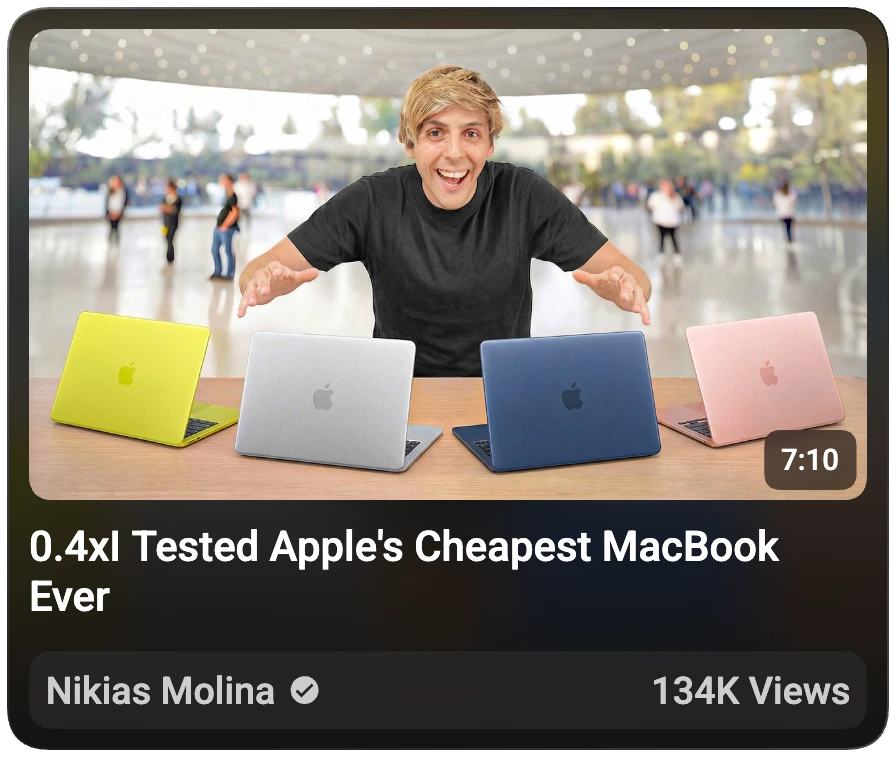The image size is (896, 757).
Task: Select the yellow MacBook lid in the thumbnail
Action: tap(131, 374)
